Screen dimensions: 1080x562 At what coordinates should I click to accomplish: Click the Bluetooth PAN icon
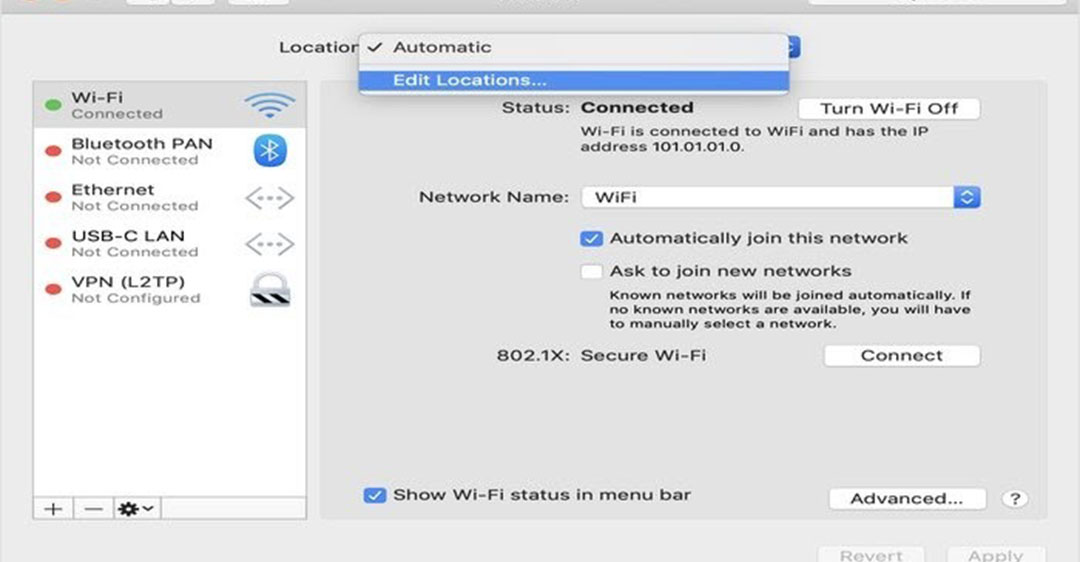click(x=269, y=151)
